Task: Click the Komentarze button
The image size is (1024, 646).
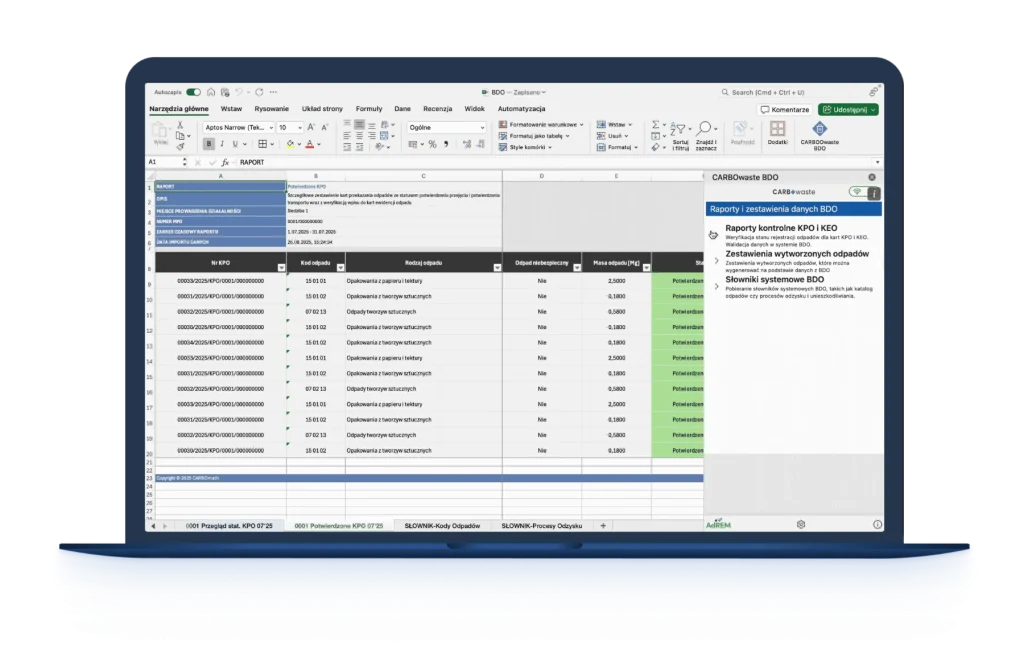Action: [x=785, y=109]
